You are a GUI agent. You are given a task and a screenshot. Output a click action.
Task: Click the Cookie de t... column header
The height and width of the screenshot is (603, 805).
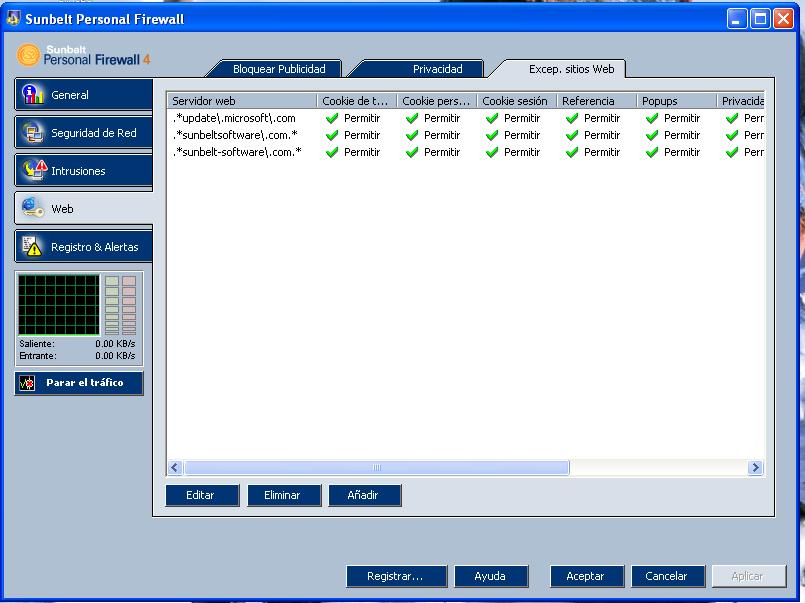[x=357, y=101]
